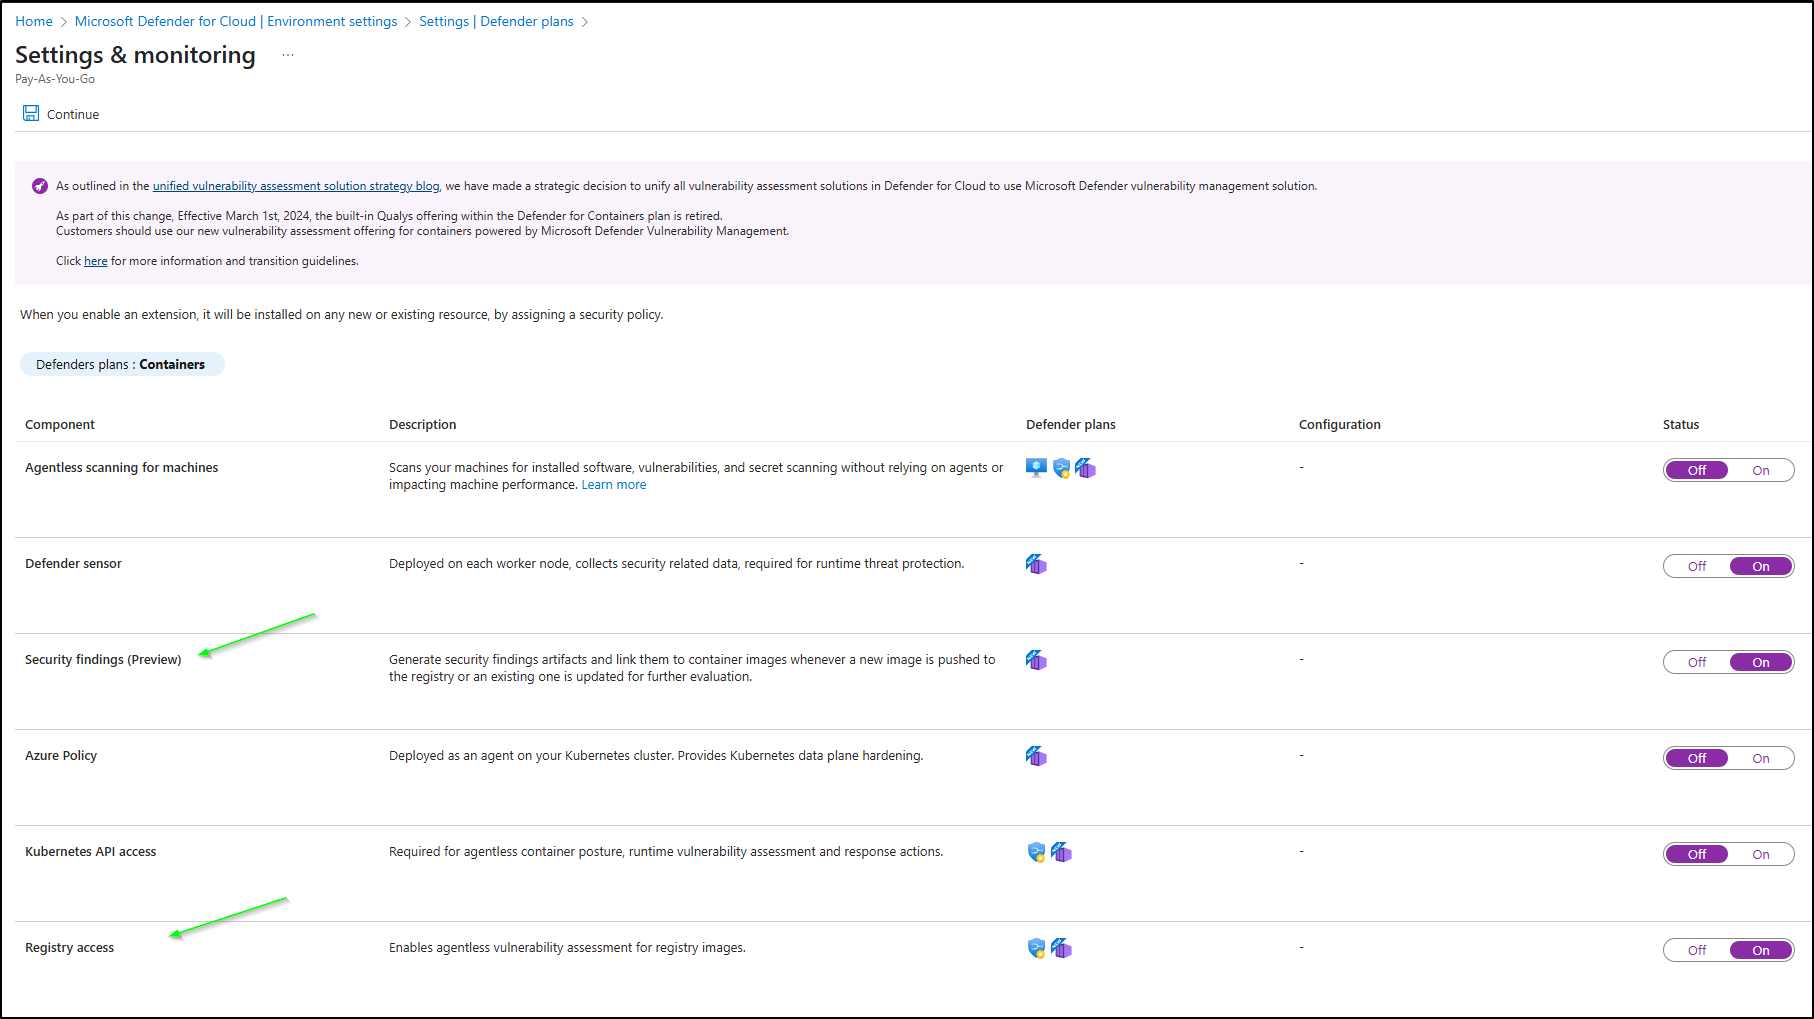Click the Containers plan icon in Defender sensor row
This screenshot has width=1814, height=1019.
click(x=1036, y=564)
